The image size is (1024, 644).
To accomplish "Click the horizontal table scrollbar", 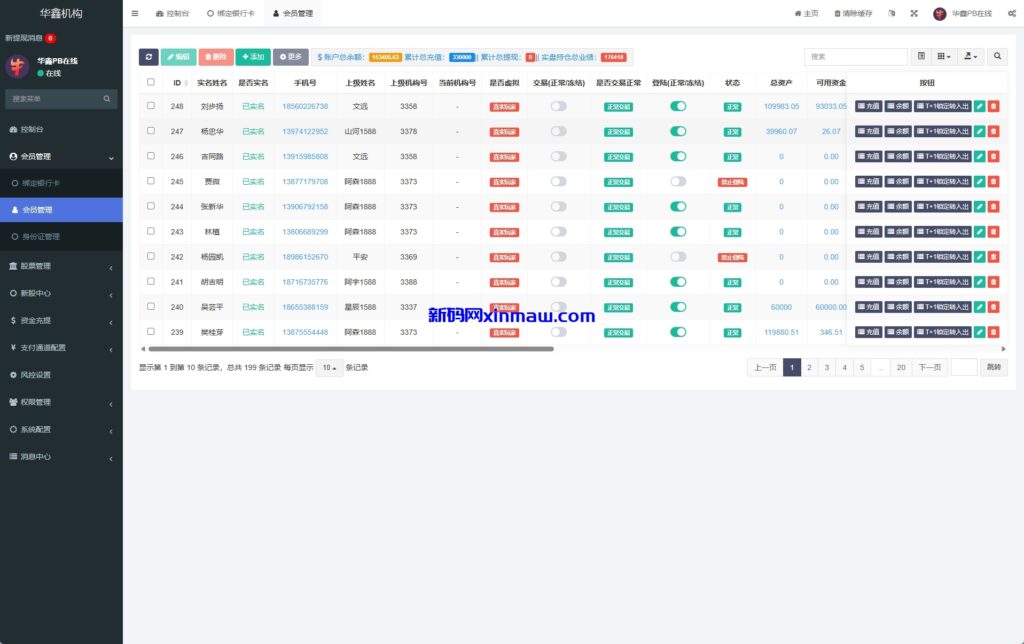I will (x=350, y=349).
